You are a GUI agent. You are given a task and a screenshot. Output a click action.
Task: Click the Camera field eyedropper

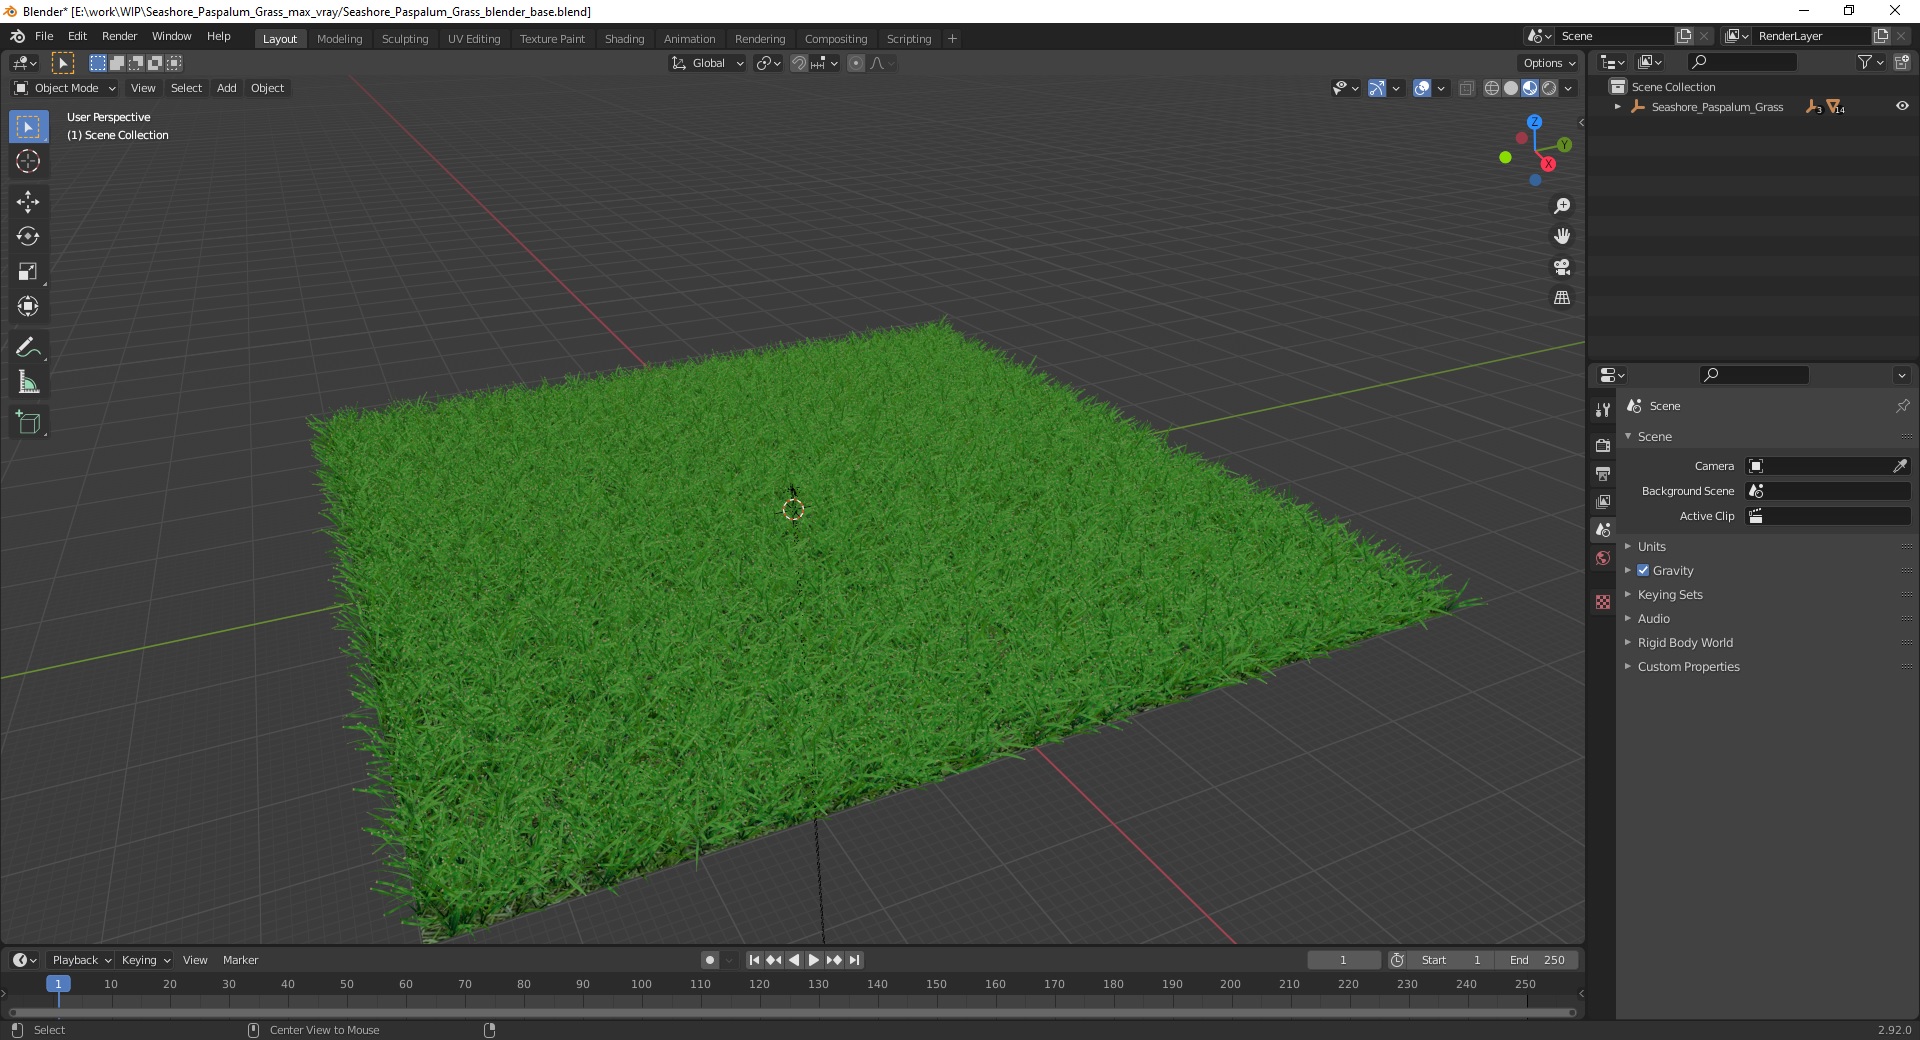[x=1900, y=466]
